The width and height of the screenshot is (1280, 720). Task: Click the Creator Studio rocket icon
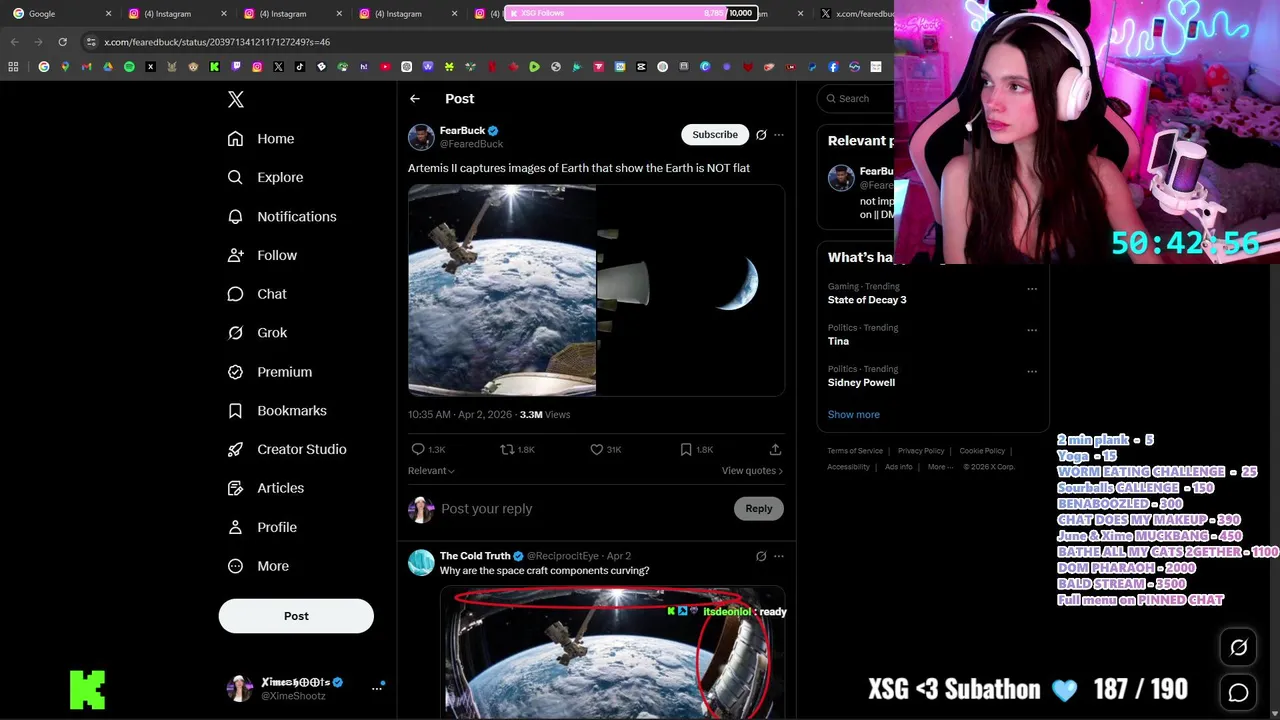pyautogui.click(x=235, y=449)
